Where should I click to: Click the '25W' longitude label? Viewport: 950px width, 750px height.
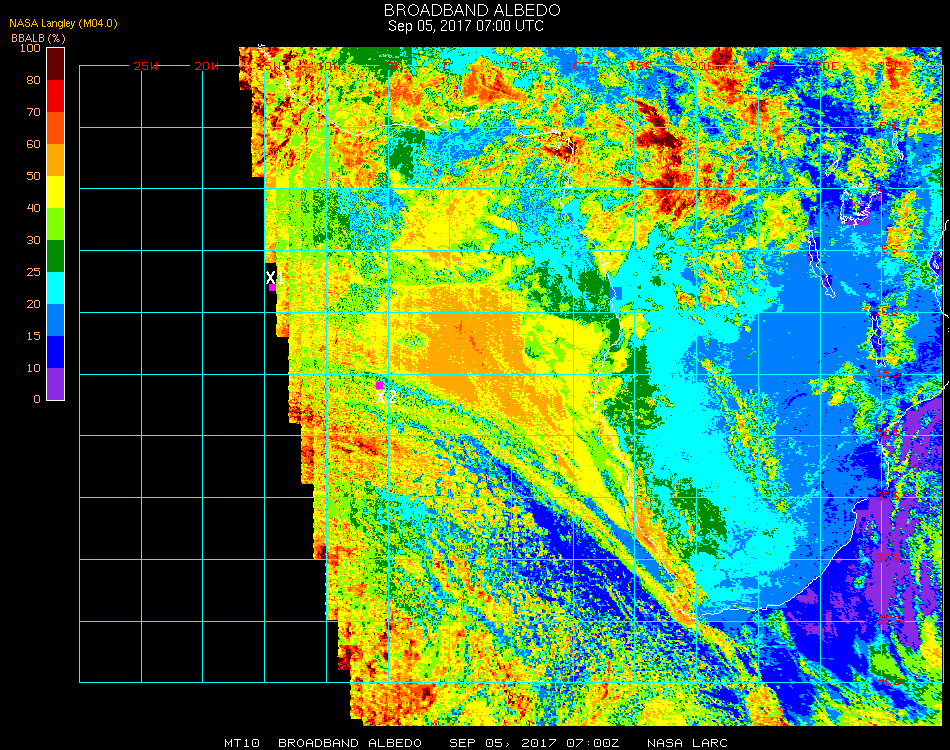click(146, 66)
